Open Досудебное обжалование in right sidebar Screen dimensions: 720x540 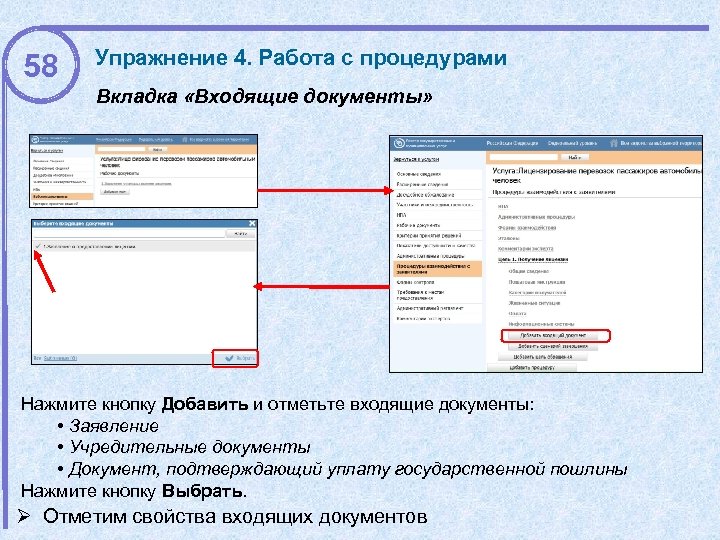425,195
